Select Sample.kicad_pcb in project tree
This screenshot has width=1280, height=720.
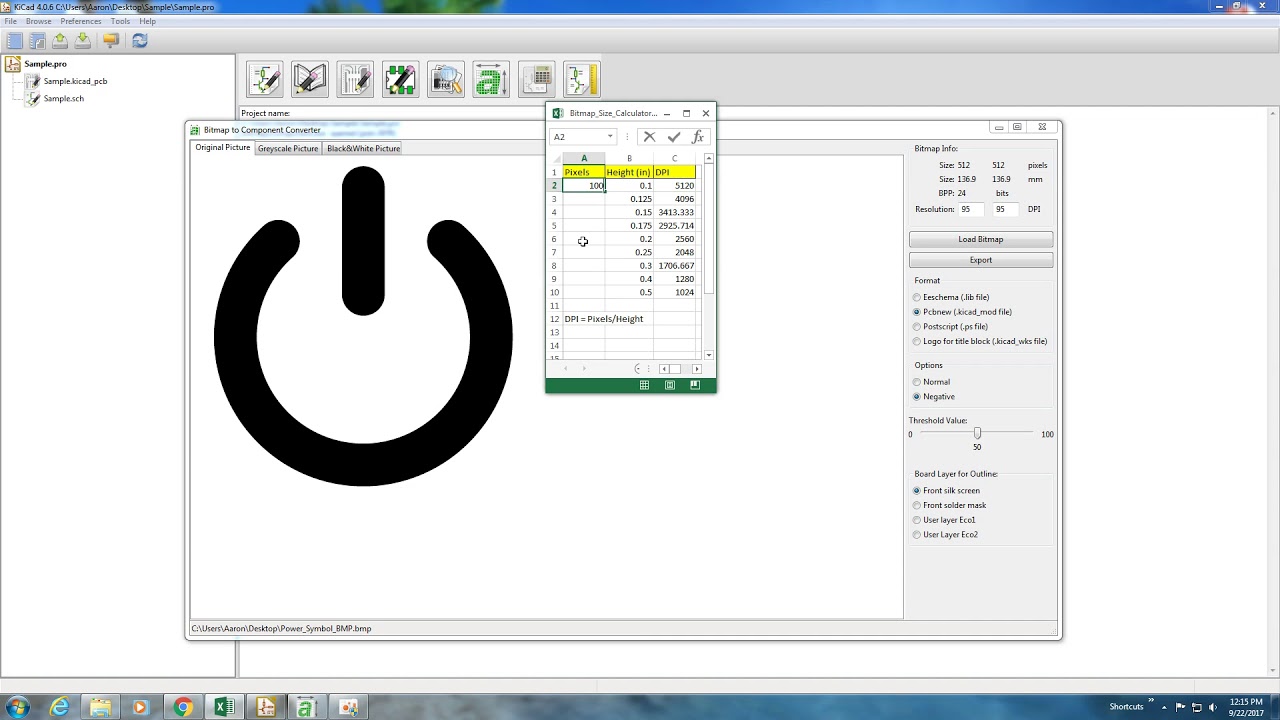75,81
